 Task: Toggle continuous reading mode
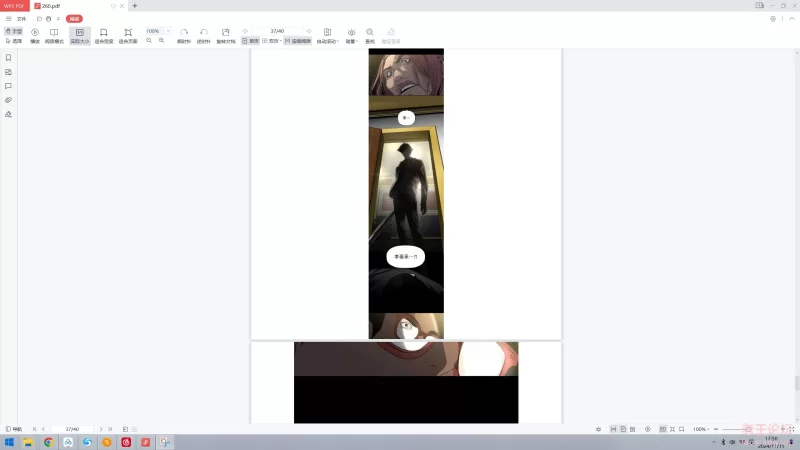coord(297,41)
